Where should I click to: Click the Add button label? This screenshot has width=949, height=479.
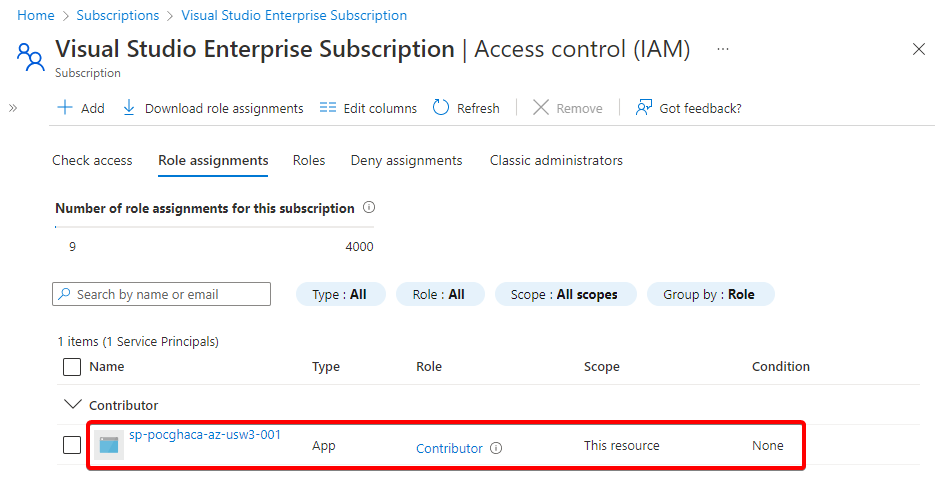(x=93, y=108)
